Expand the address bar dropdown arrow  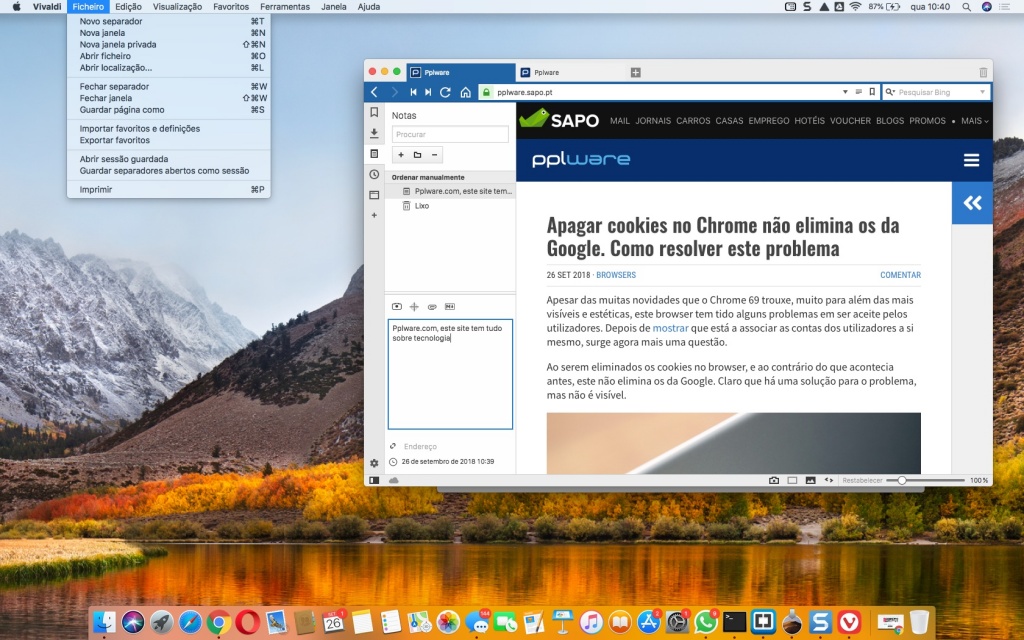coord(845,91)
